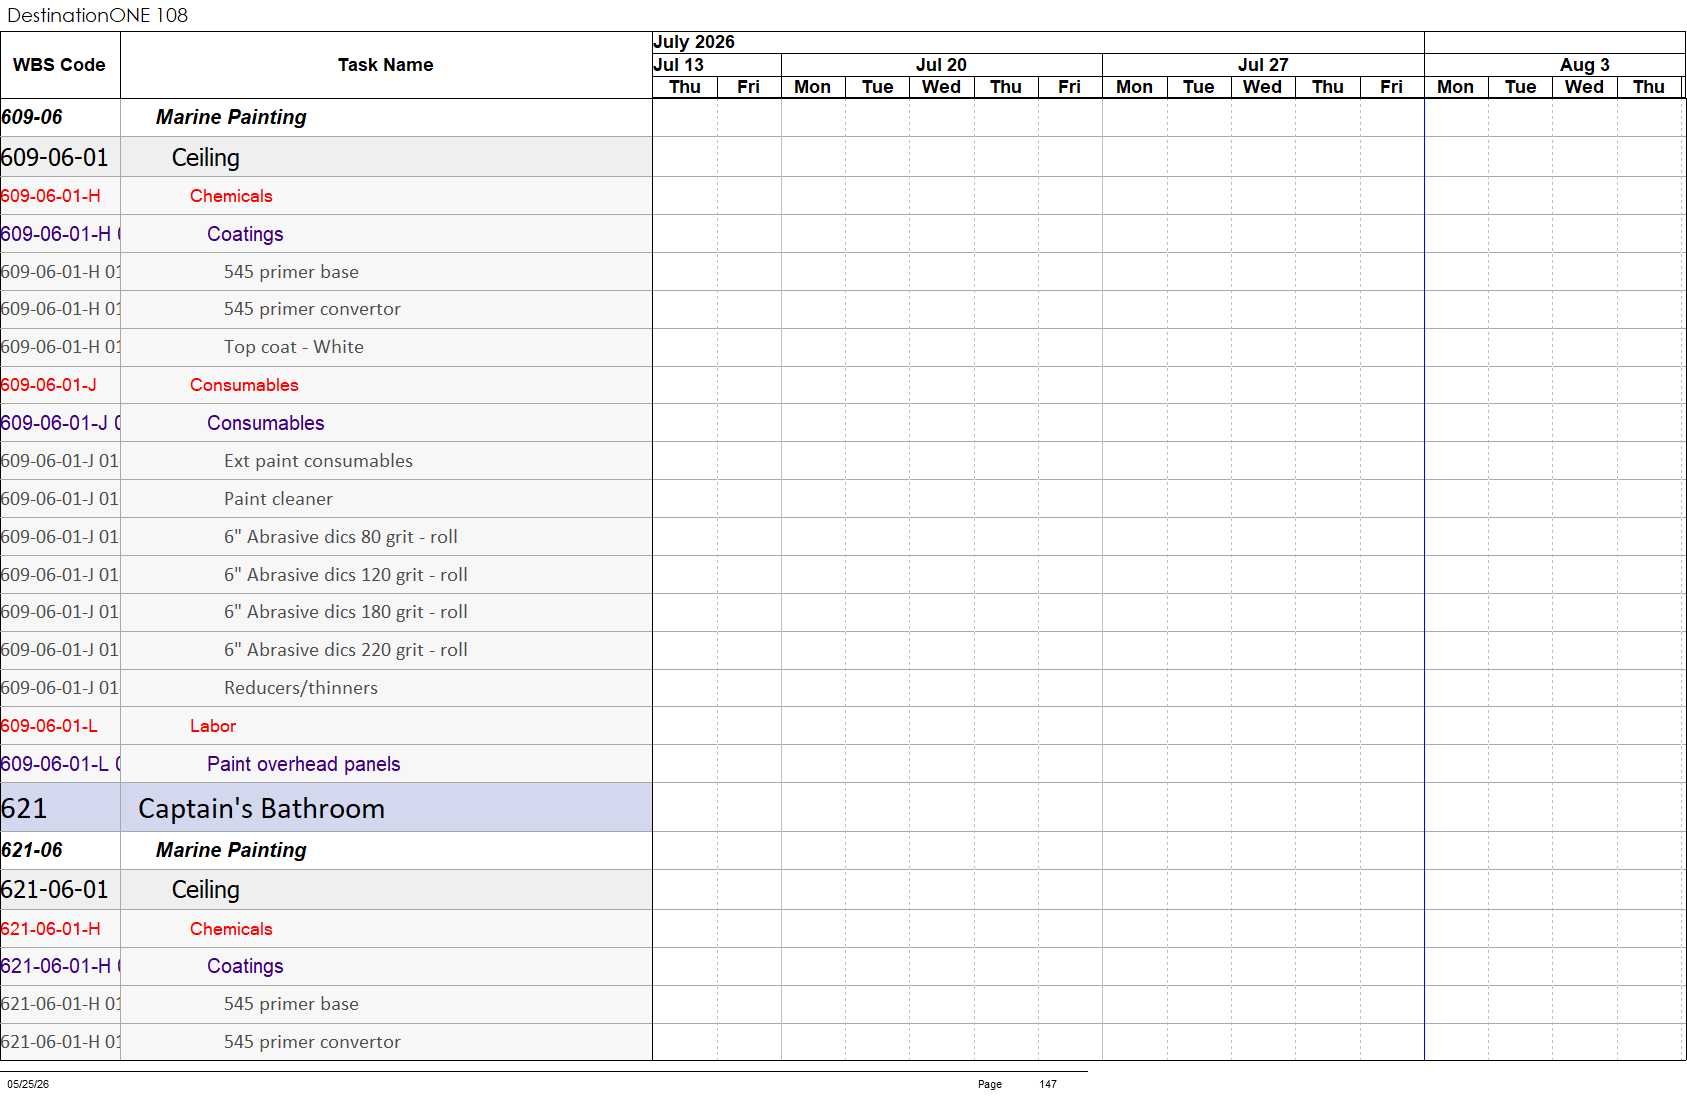Click red WBS code 609-06-01-J

pos(49,385)
